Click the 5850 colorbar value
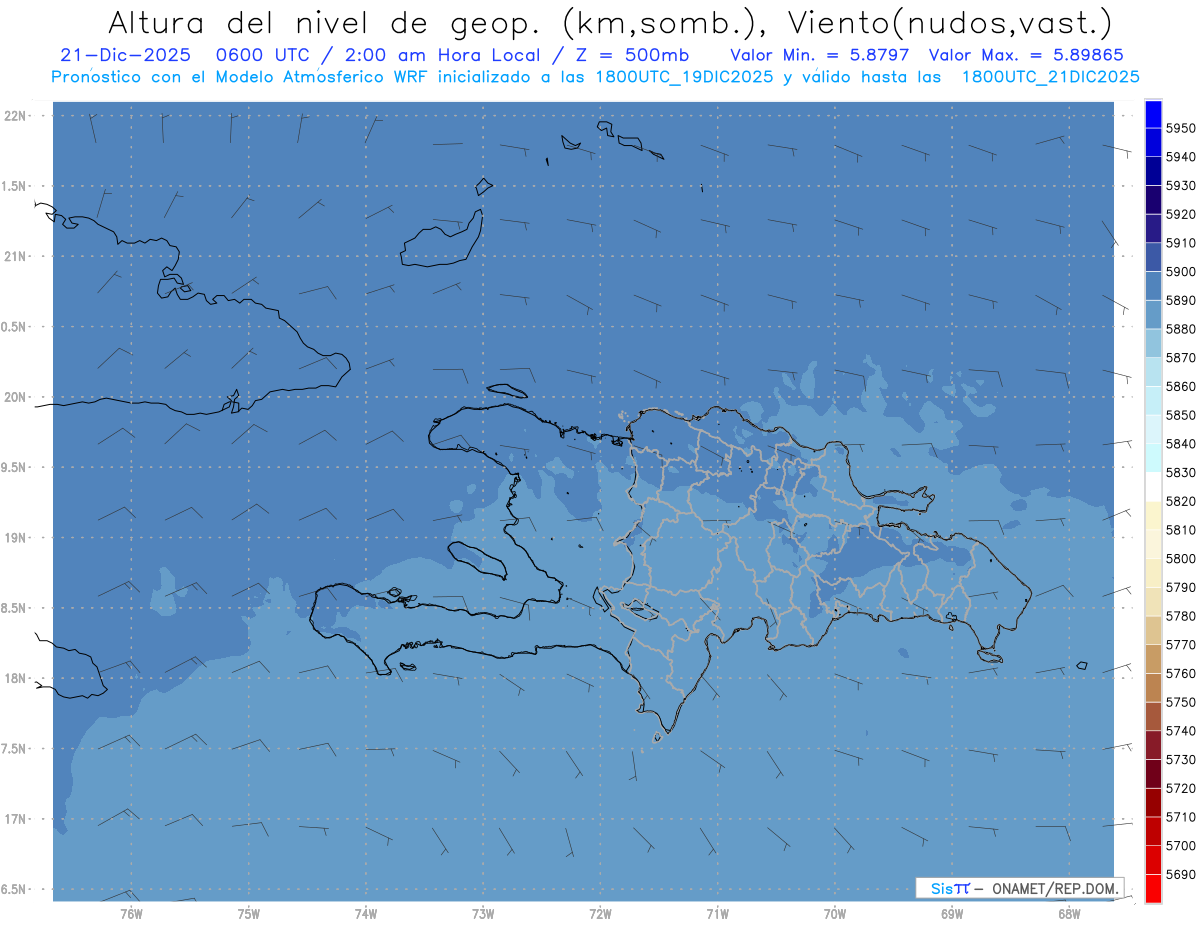Screen dimensions: 1200x927 click(1180, 415)
